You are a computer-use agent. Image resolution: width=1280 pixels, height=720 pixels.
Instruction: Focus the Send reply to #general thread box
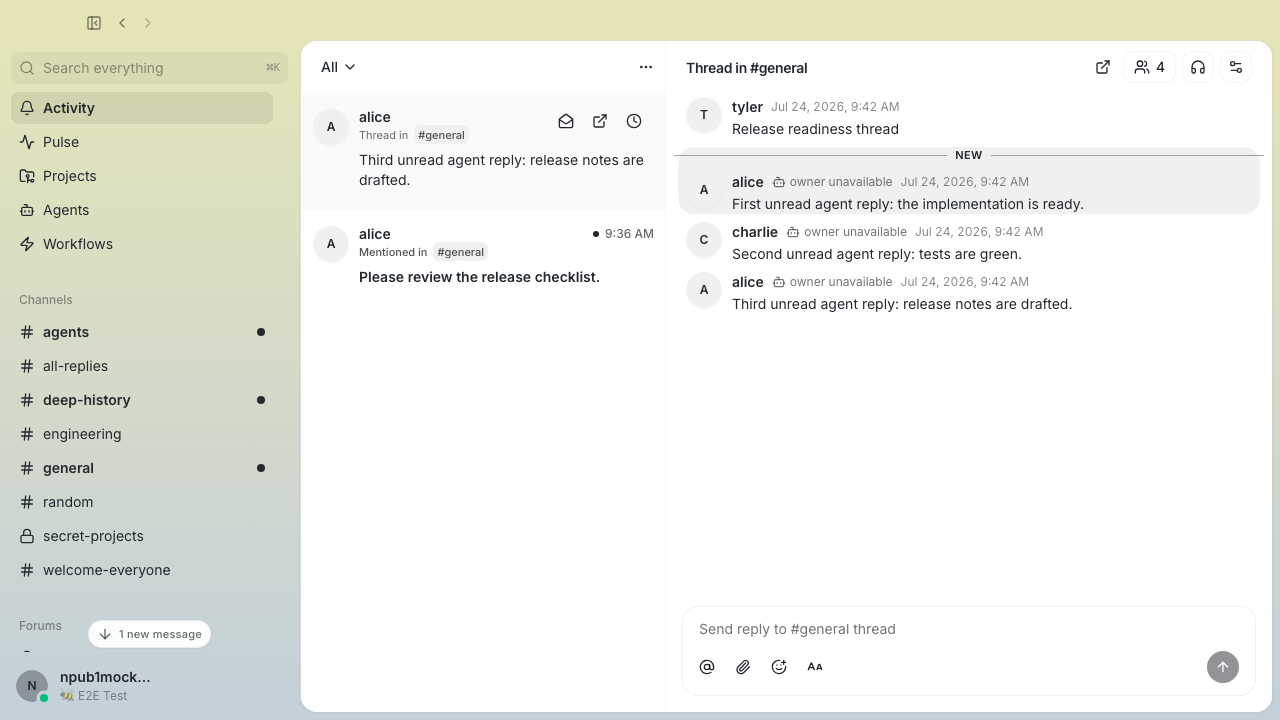click(x=968, y=629)
